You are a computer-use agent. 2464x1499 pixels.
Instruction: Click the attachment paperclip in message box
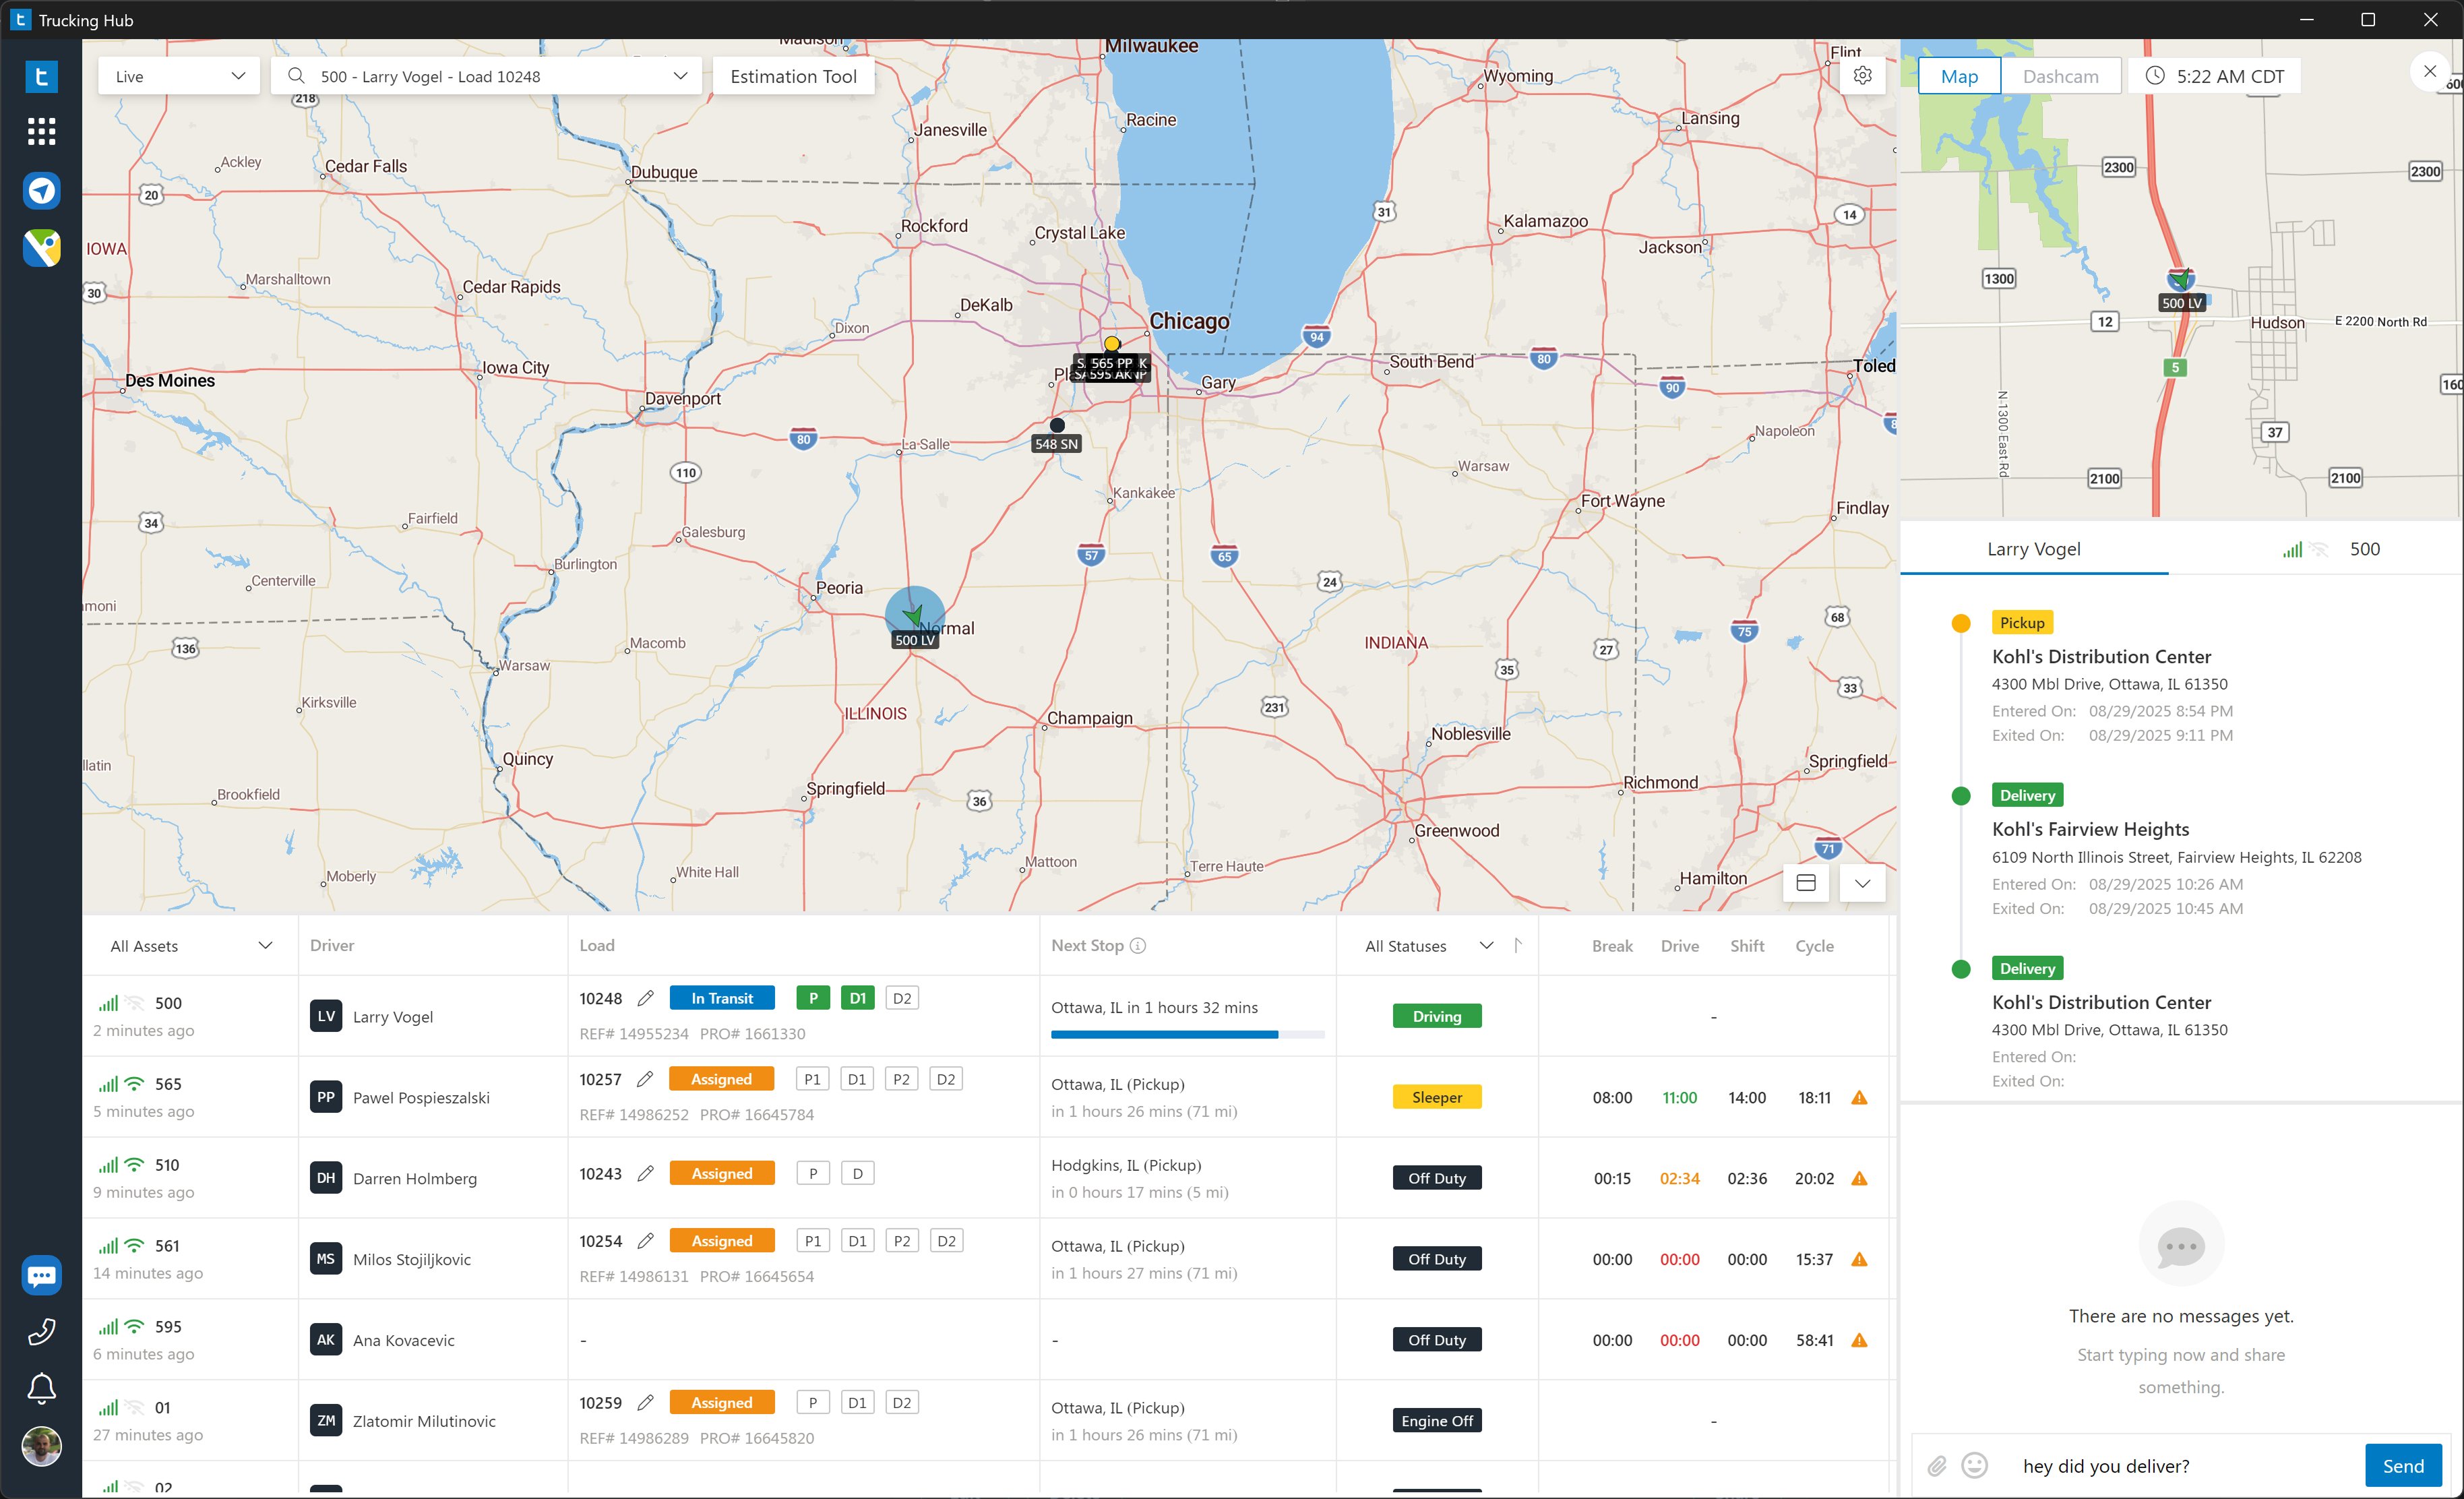1937,1466
